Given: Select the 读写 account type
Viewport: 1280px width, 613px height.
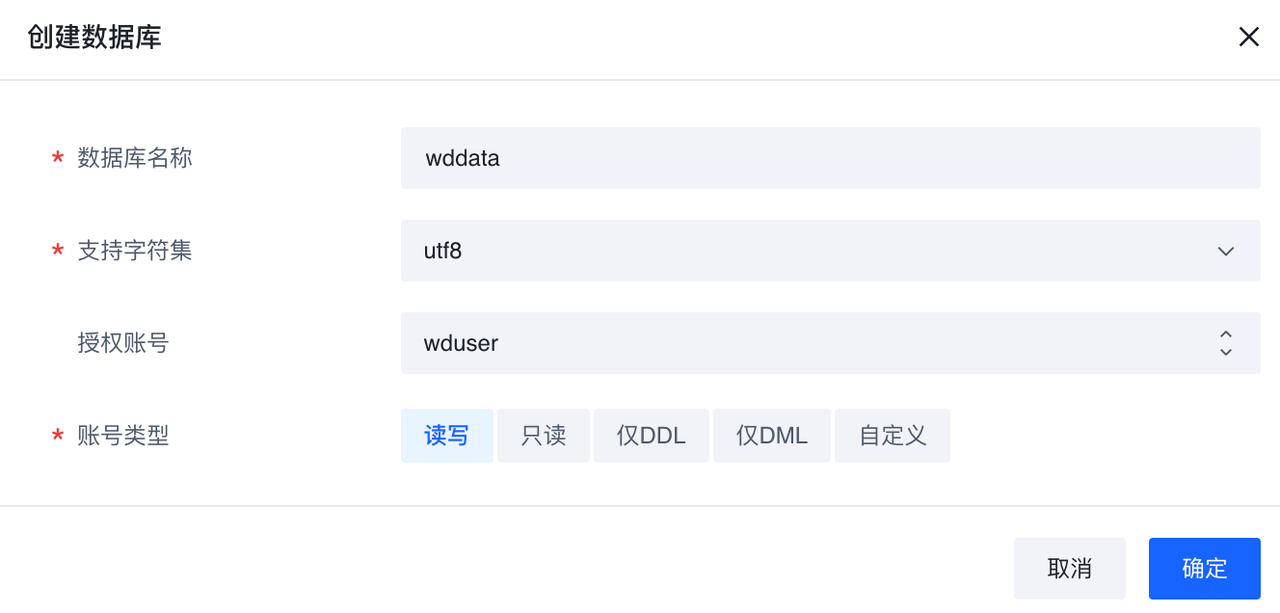Looking at the screenshot, I should point(447,436).
